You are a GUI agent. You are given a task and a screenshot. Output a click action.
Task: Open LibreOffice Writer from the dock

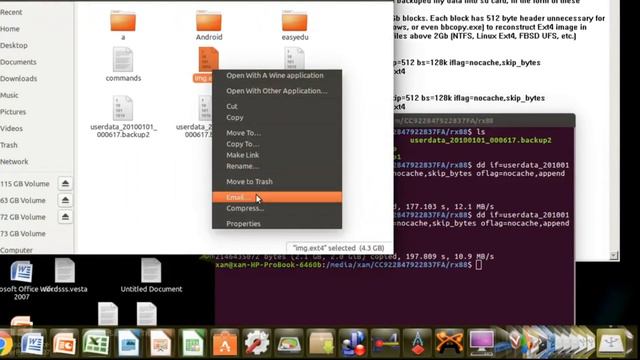coord(128,344)
